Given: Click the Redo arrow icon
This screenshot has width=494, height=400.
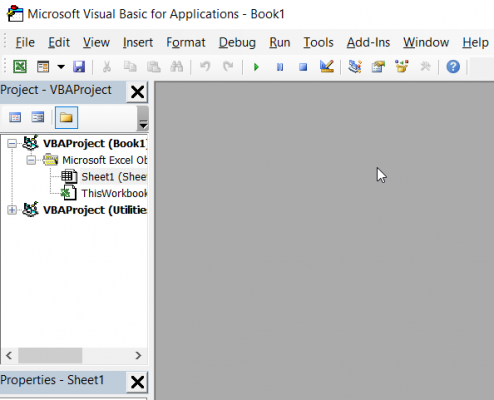Looking at the screenshot, I should pyautogui.click(x=228, y=67).
